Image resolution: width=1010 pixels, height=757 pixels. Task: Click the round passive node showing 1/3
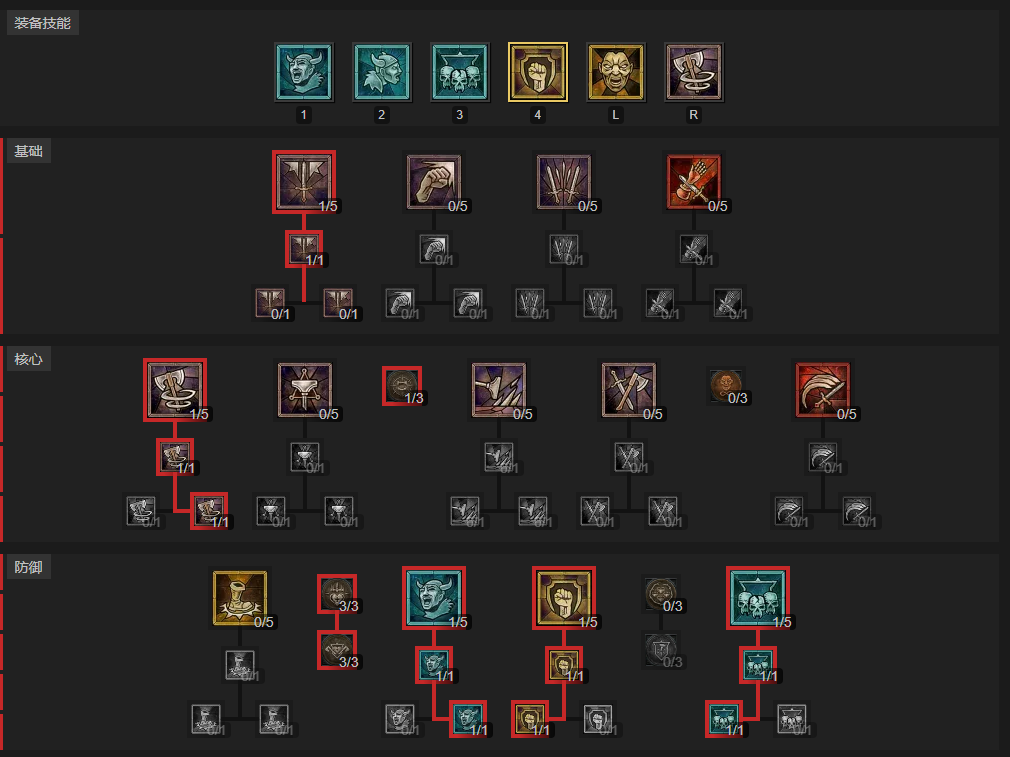point(402,386)
